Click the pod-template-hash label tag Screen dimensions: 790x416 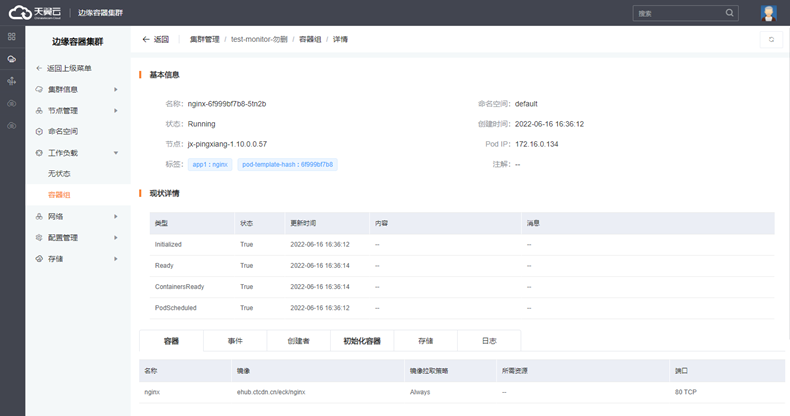pyautogui.click(x=287, y=165)
